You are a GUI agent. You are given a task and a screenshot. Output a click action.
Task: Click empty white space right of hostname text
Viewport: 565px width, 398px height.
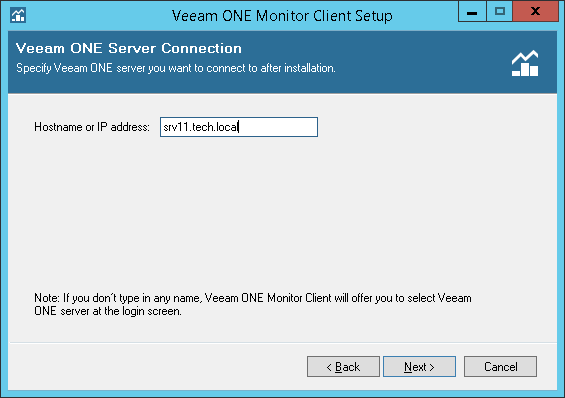click(277, 127)
